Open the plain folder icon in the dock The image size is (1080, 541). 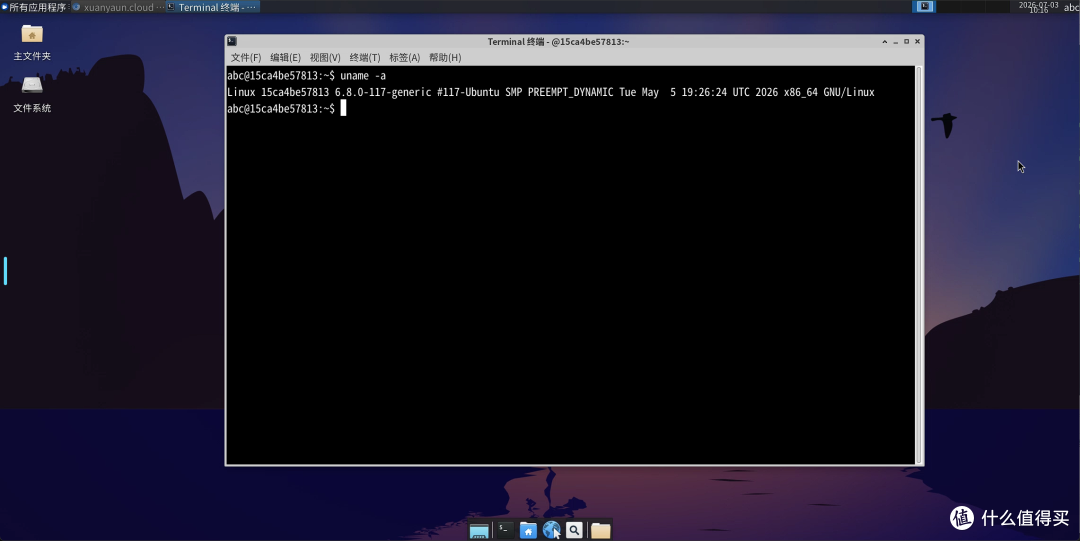point(601,530)
